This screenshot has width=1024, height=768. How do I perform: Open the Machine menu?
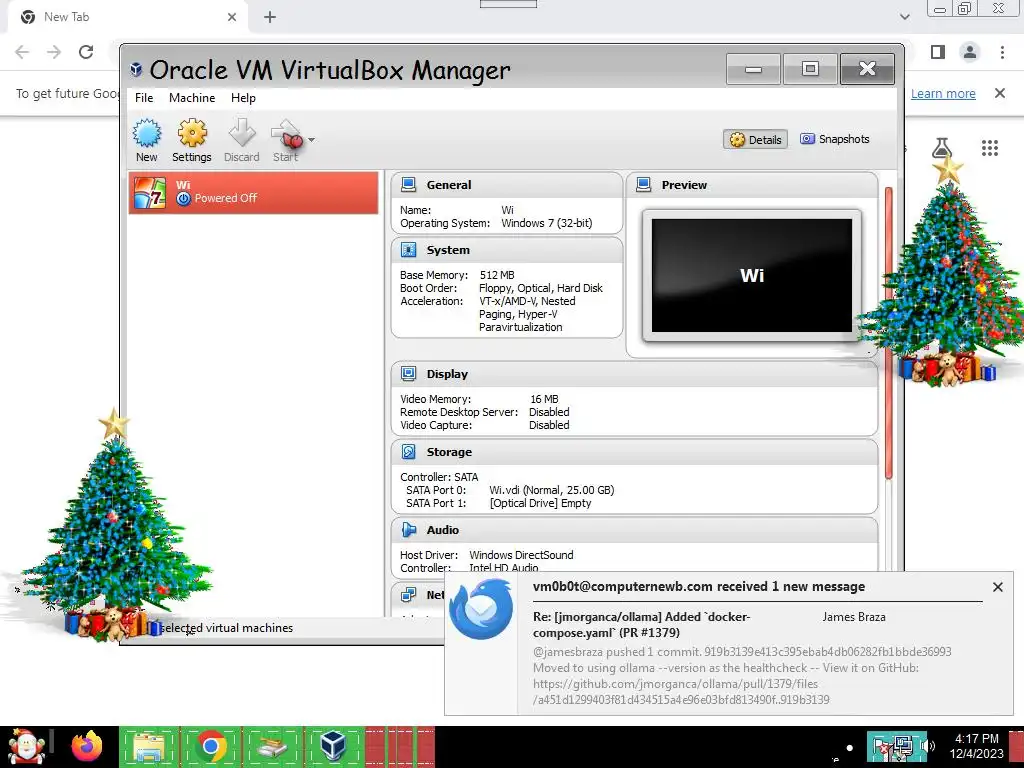[x=192, y=98]
